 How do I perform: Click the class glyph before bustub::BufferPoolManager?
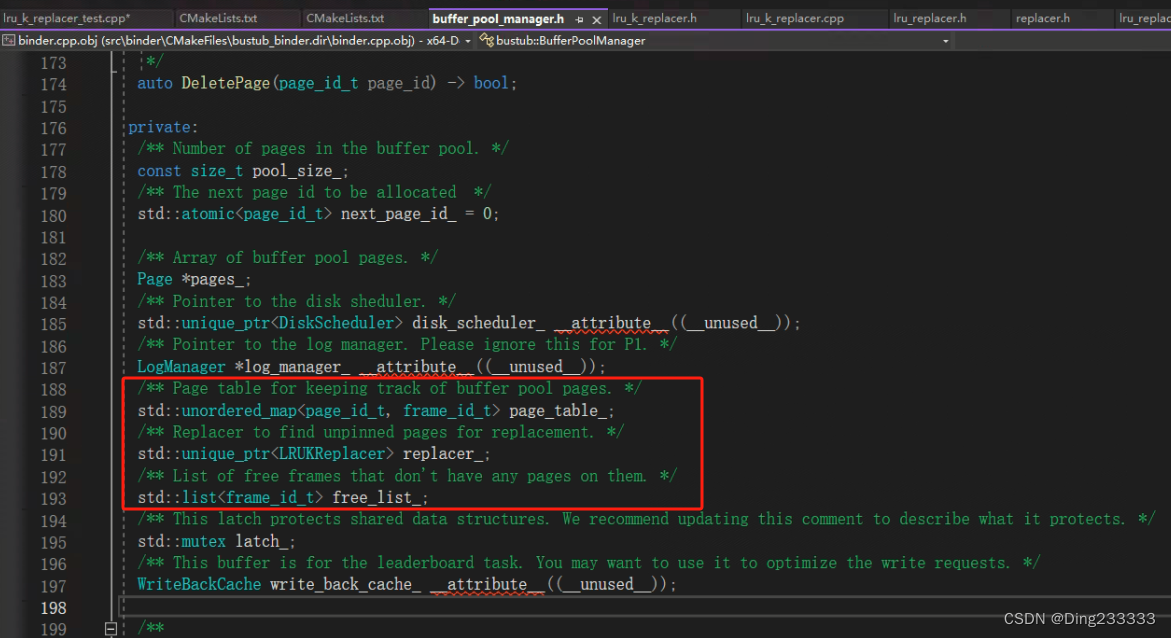489,41
